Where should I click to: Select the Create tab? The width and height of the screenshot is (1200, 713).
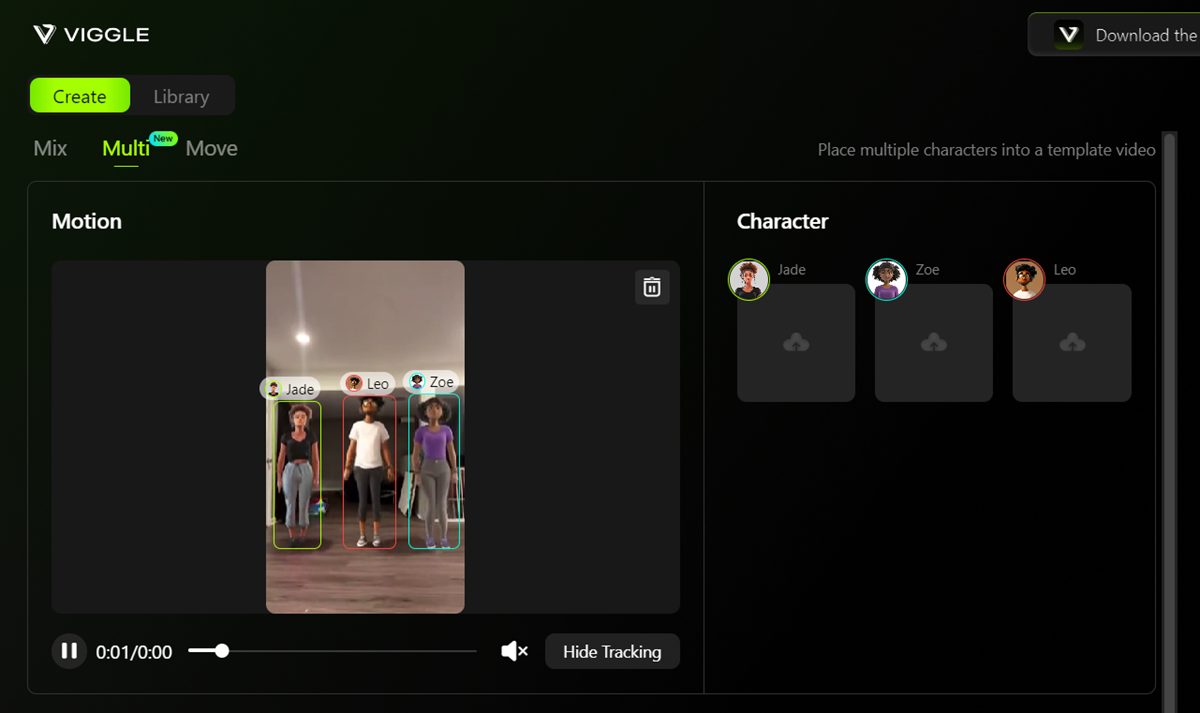pos(80,96)
